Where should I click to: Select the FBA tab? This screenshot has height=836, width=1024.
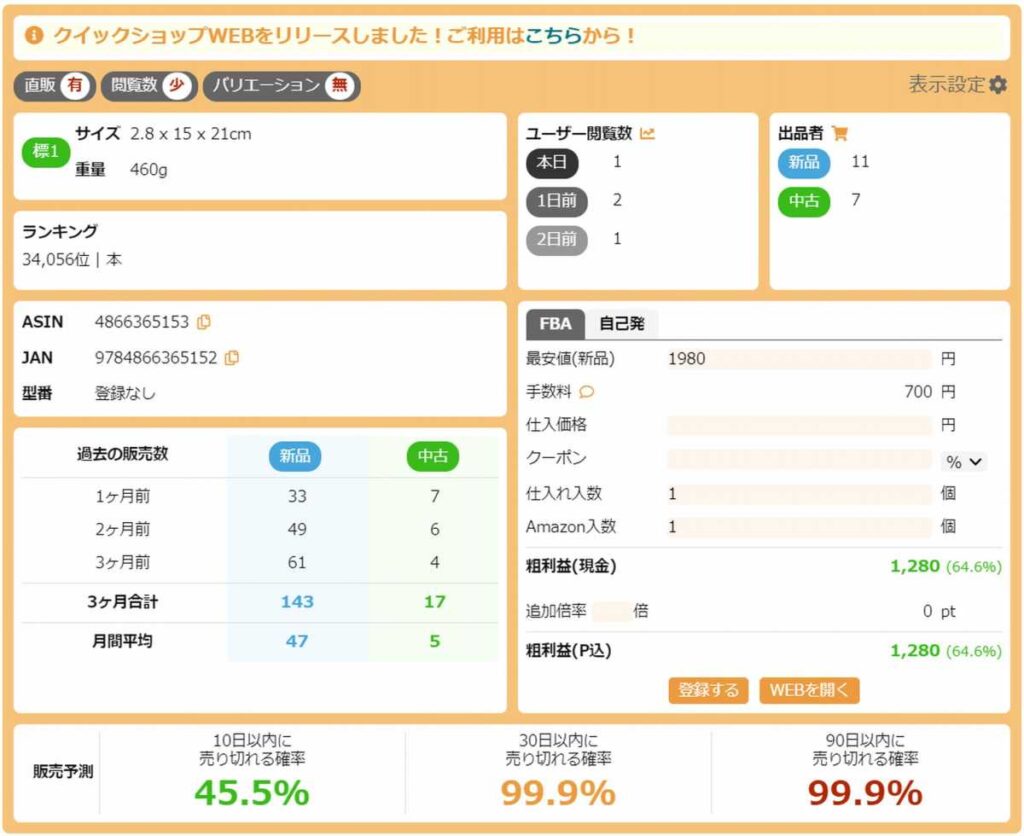pos(555,324)
